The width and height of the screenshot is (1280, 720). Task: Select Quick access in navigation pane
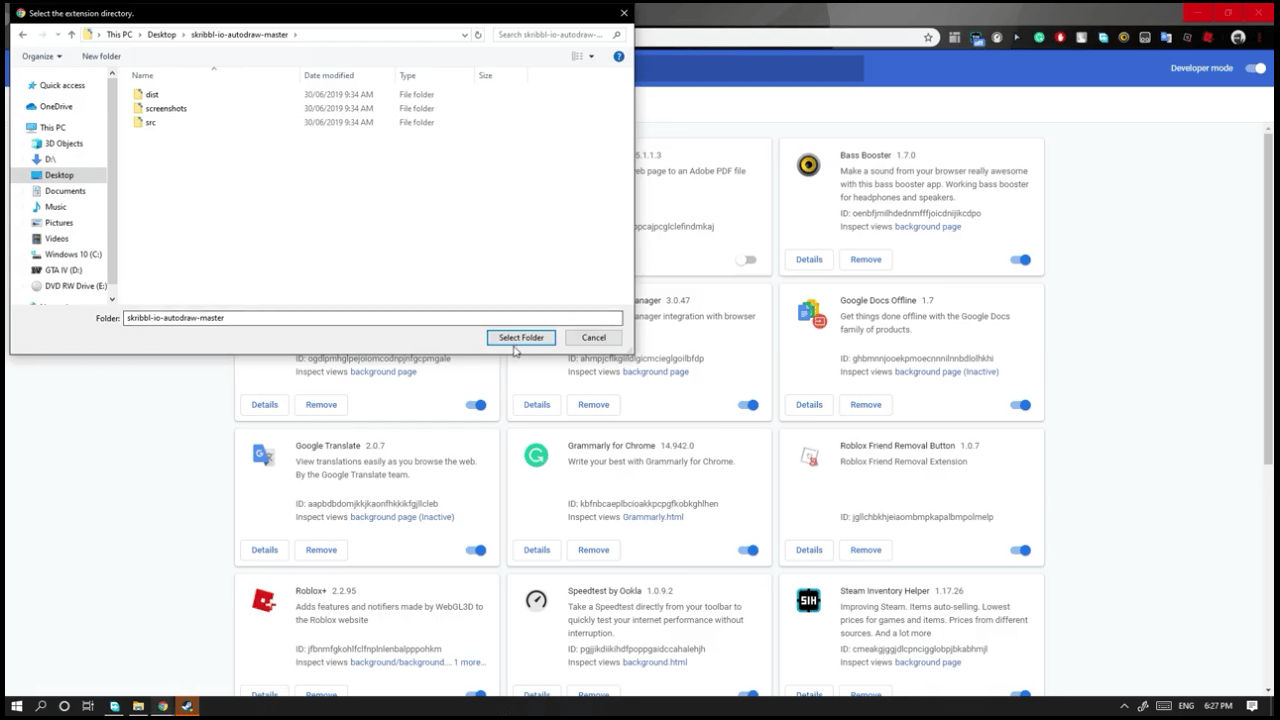pos(62,85)
